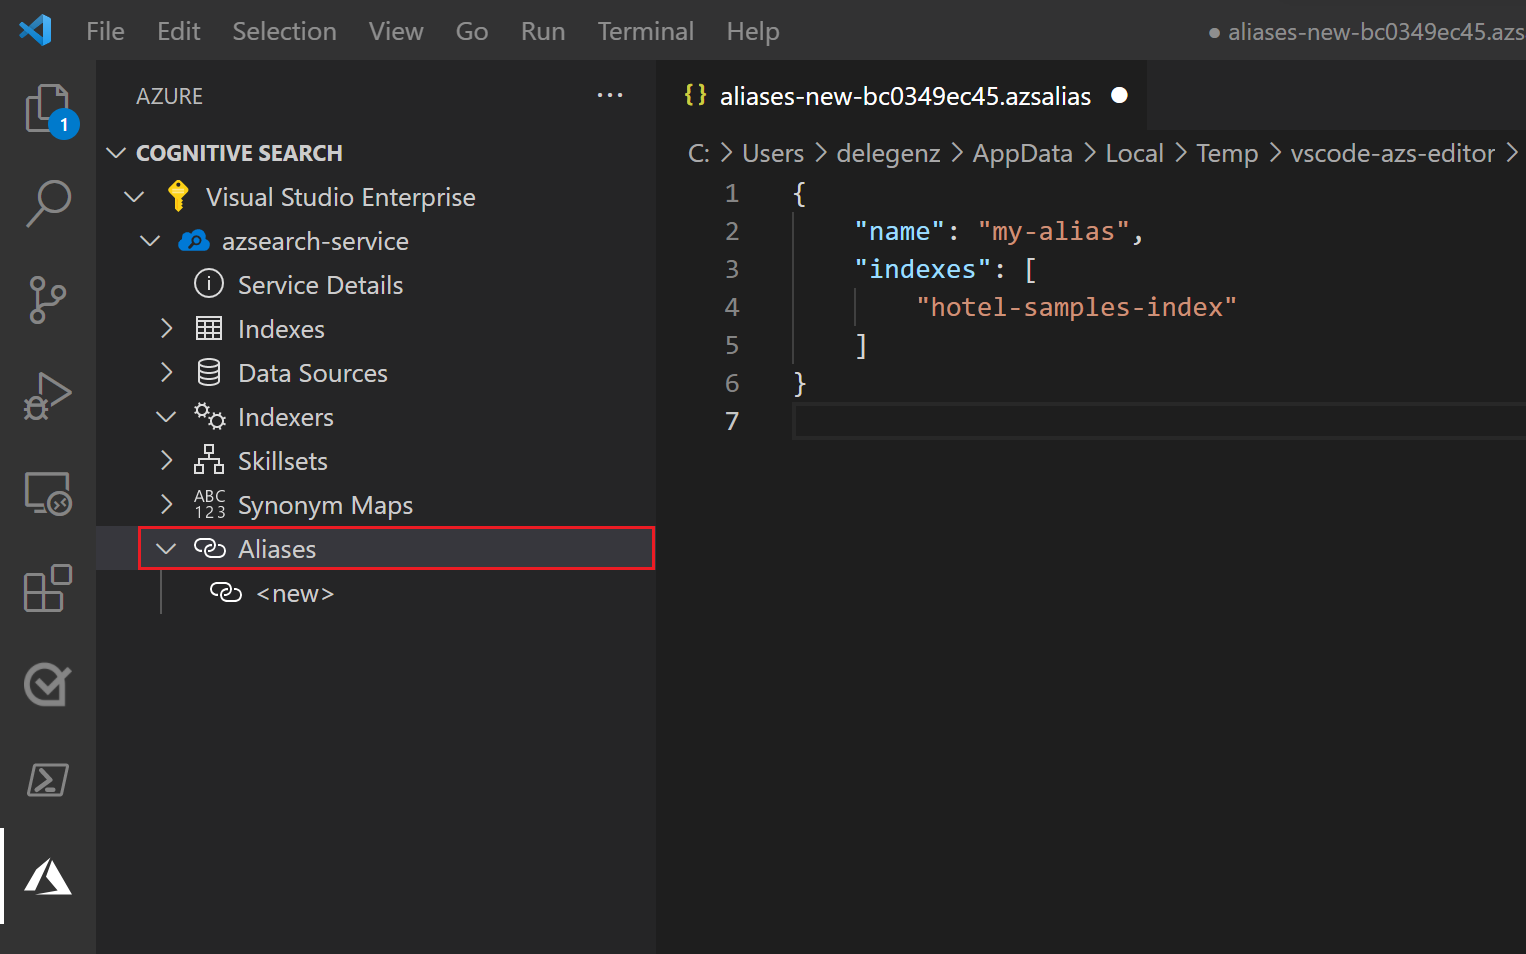Open Source Control from the activity bar

[47, 300]
